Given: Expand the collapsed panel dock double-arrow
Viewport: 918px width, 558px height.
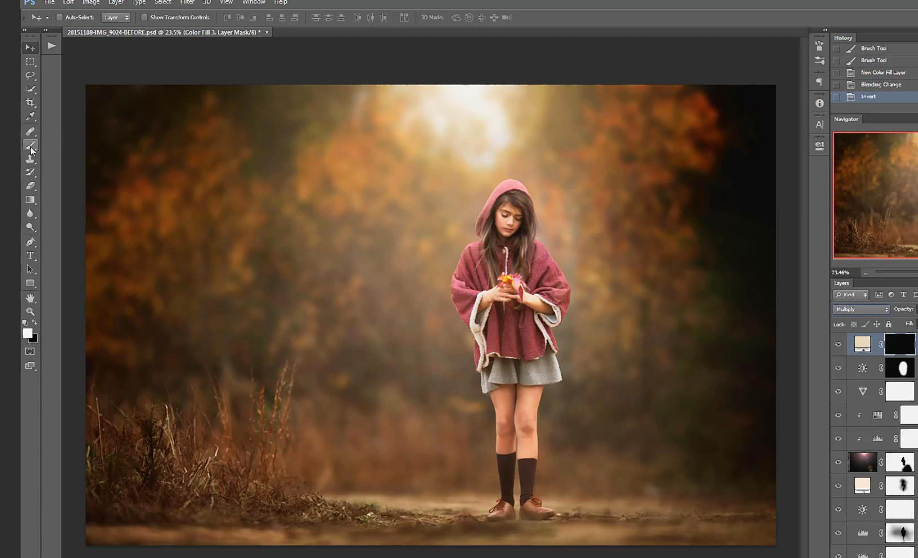Looking at the screenshot, I should (x=825, y=30).
